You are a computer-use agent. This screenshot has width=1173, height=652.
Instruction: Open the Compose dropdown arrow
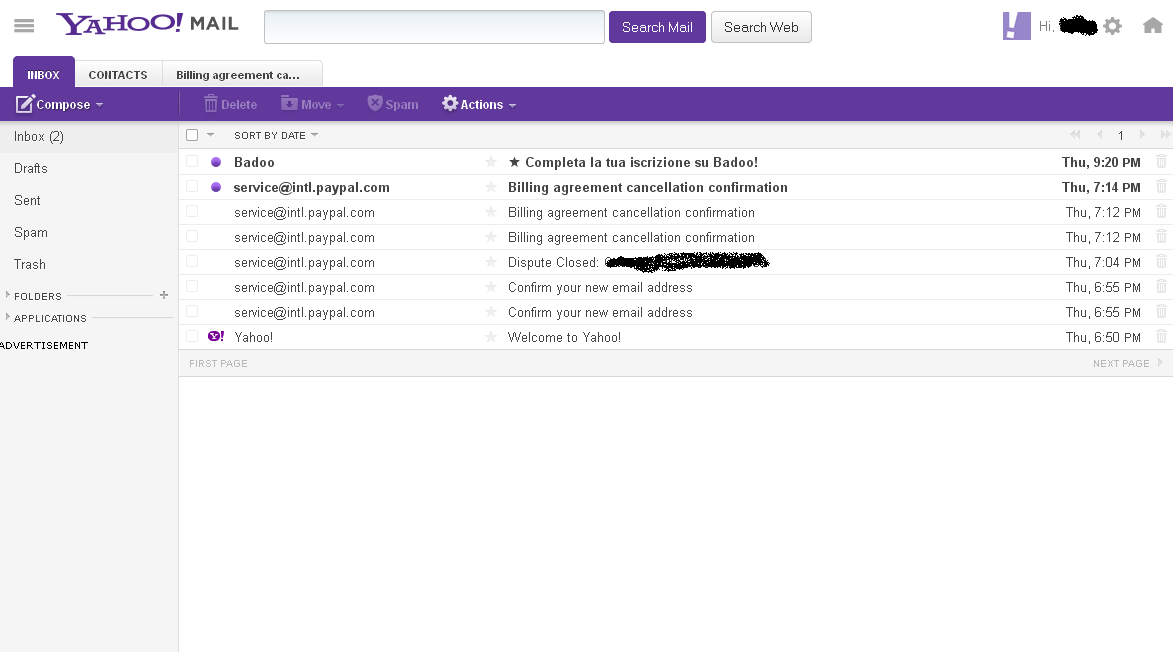[x=100, y=105]
